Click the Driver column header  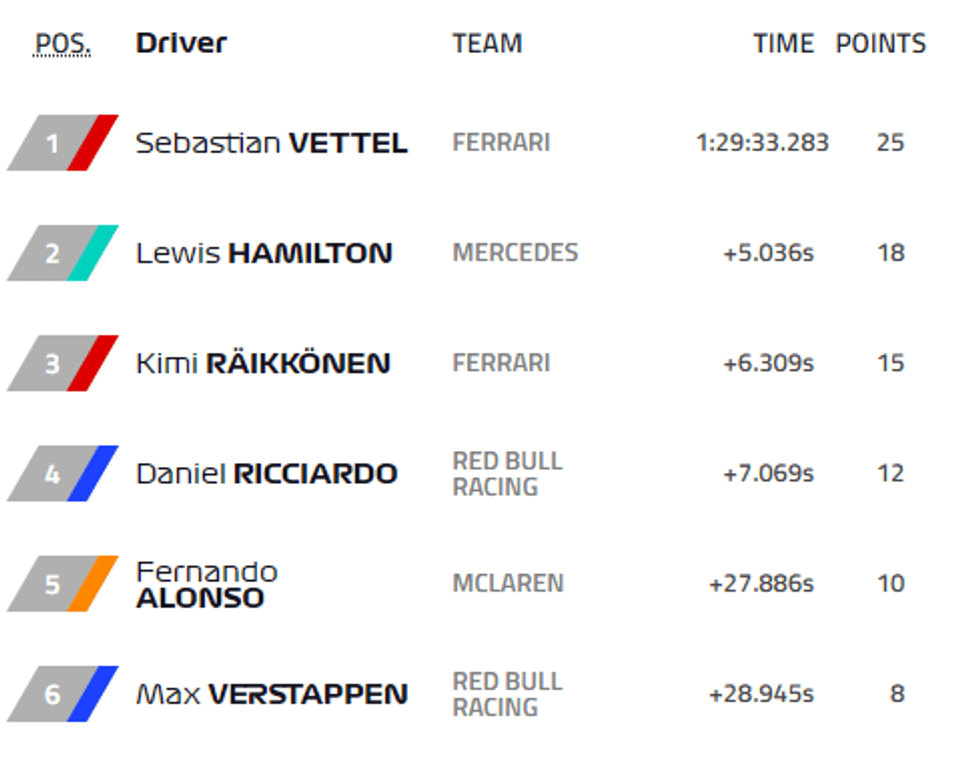tap(181, 44)
